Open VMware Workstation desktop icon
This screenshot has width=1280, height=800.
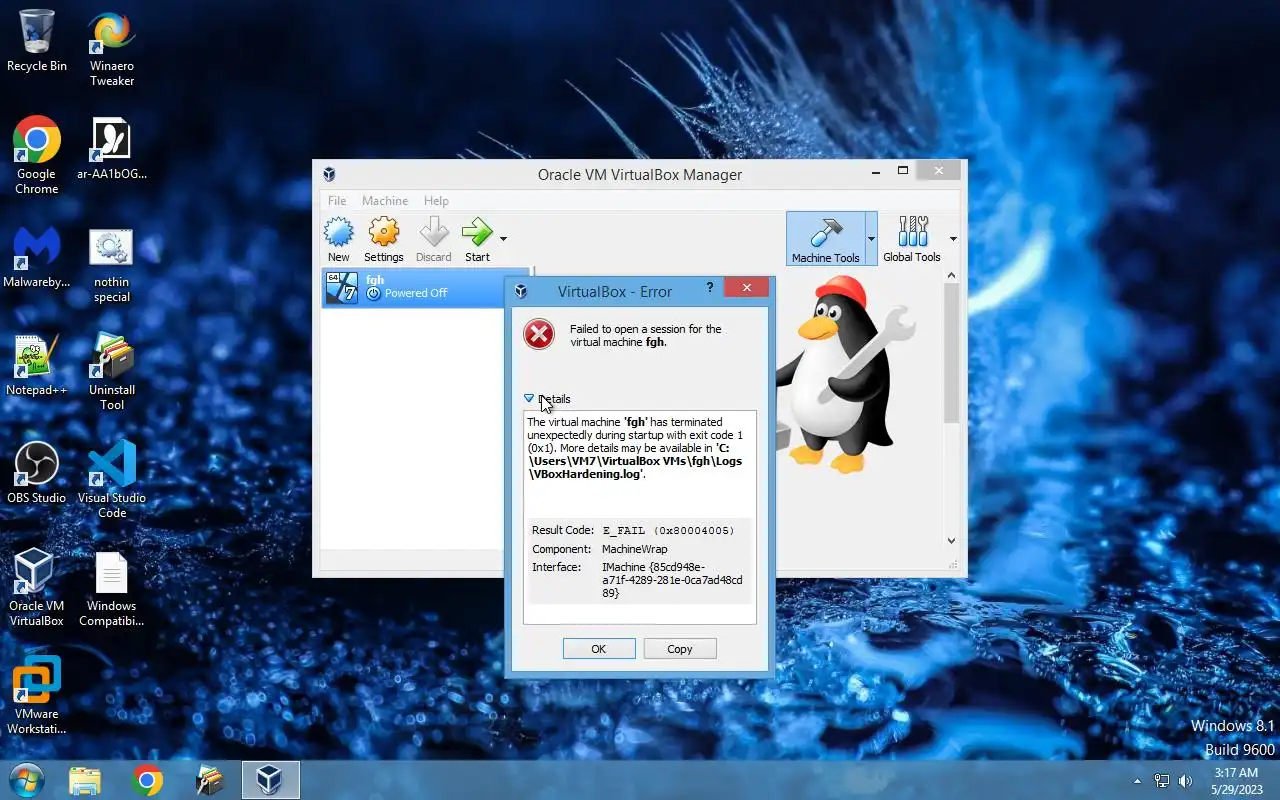pos(37,695)
